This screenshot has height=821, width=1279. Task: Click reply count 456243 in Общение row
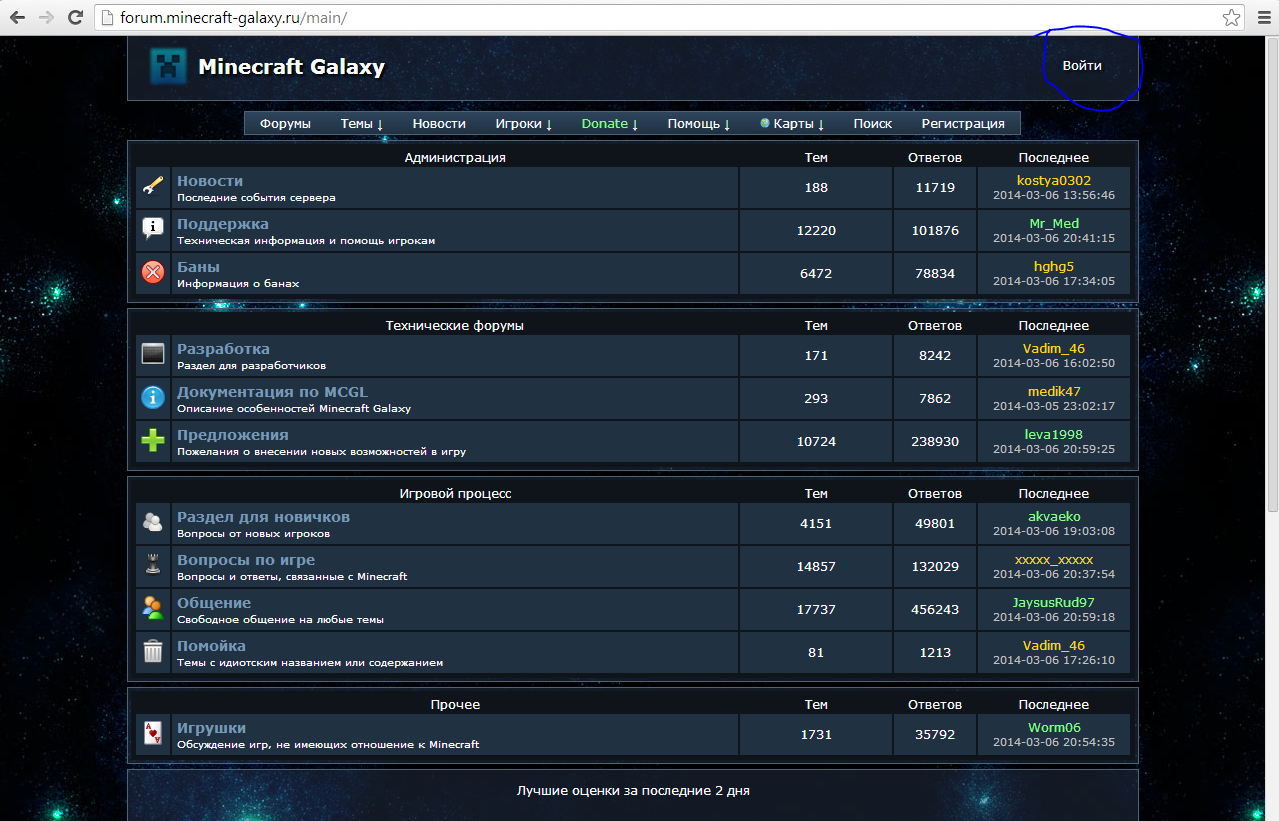[x=935, y=610]
